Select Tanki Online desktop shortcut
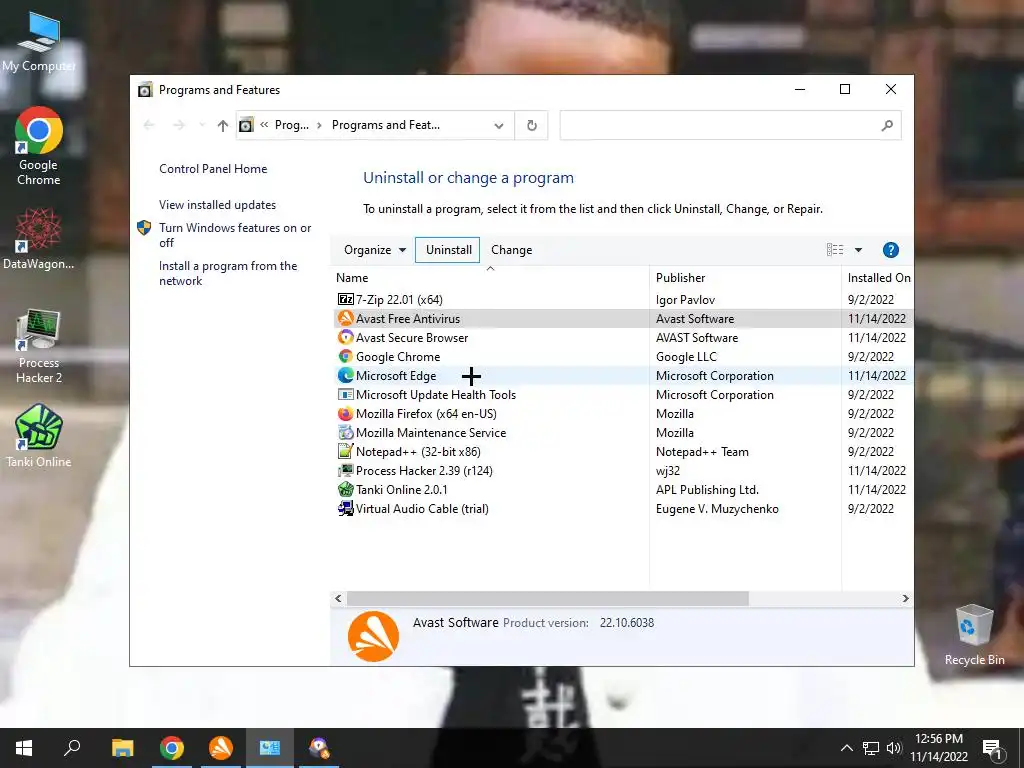Viewport: 1024px width, 768px height. coord(39,436)
